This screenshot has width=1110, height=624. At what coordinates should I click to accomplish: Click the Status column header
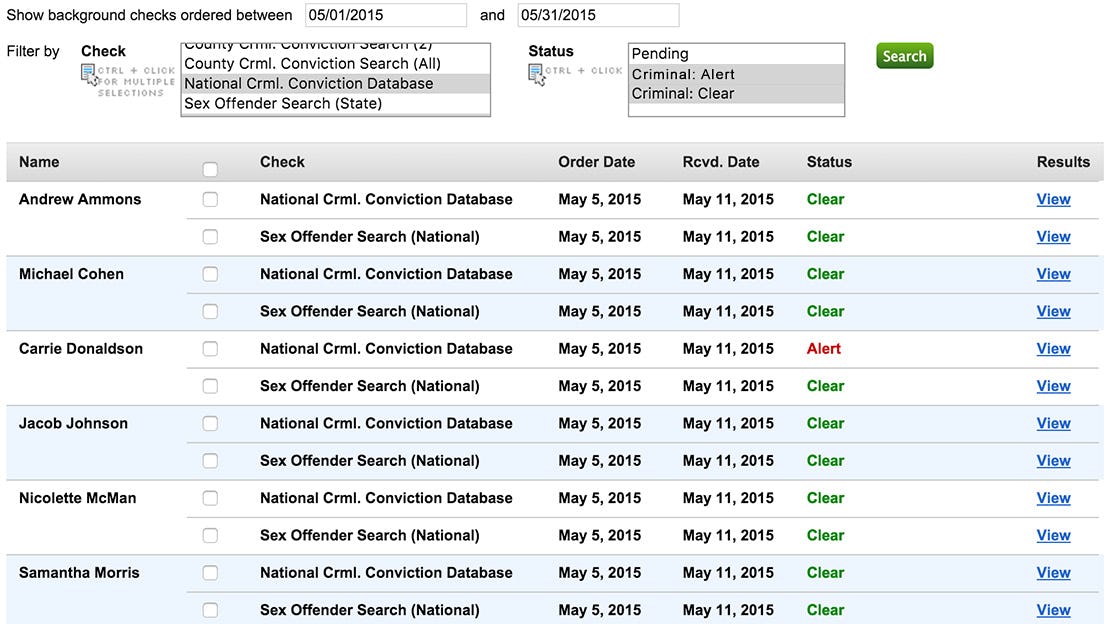point(829,162)
